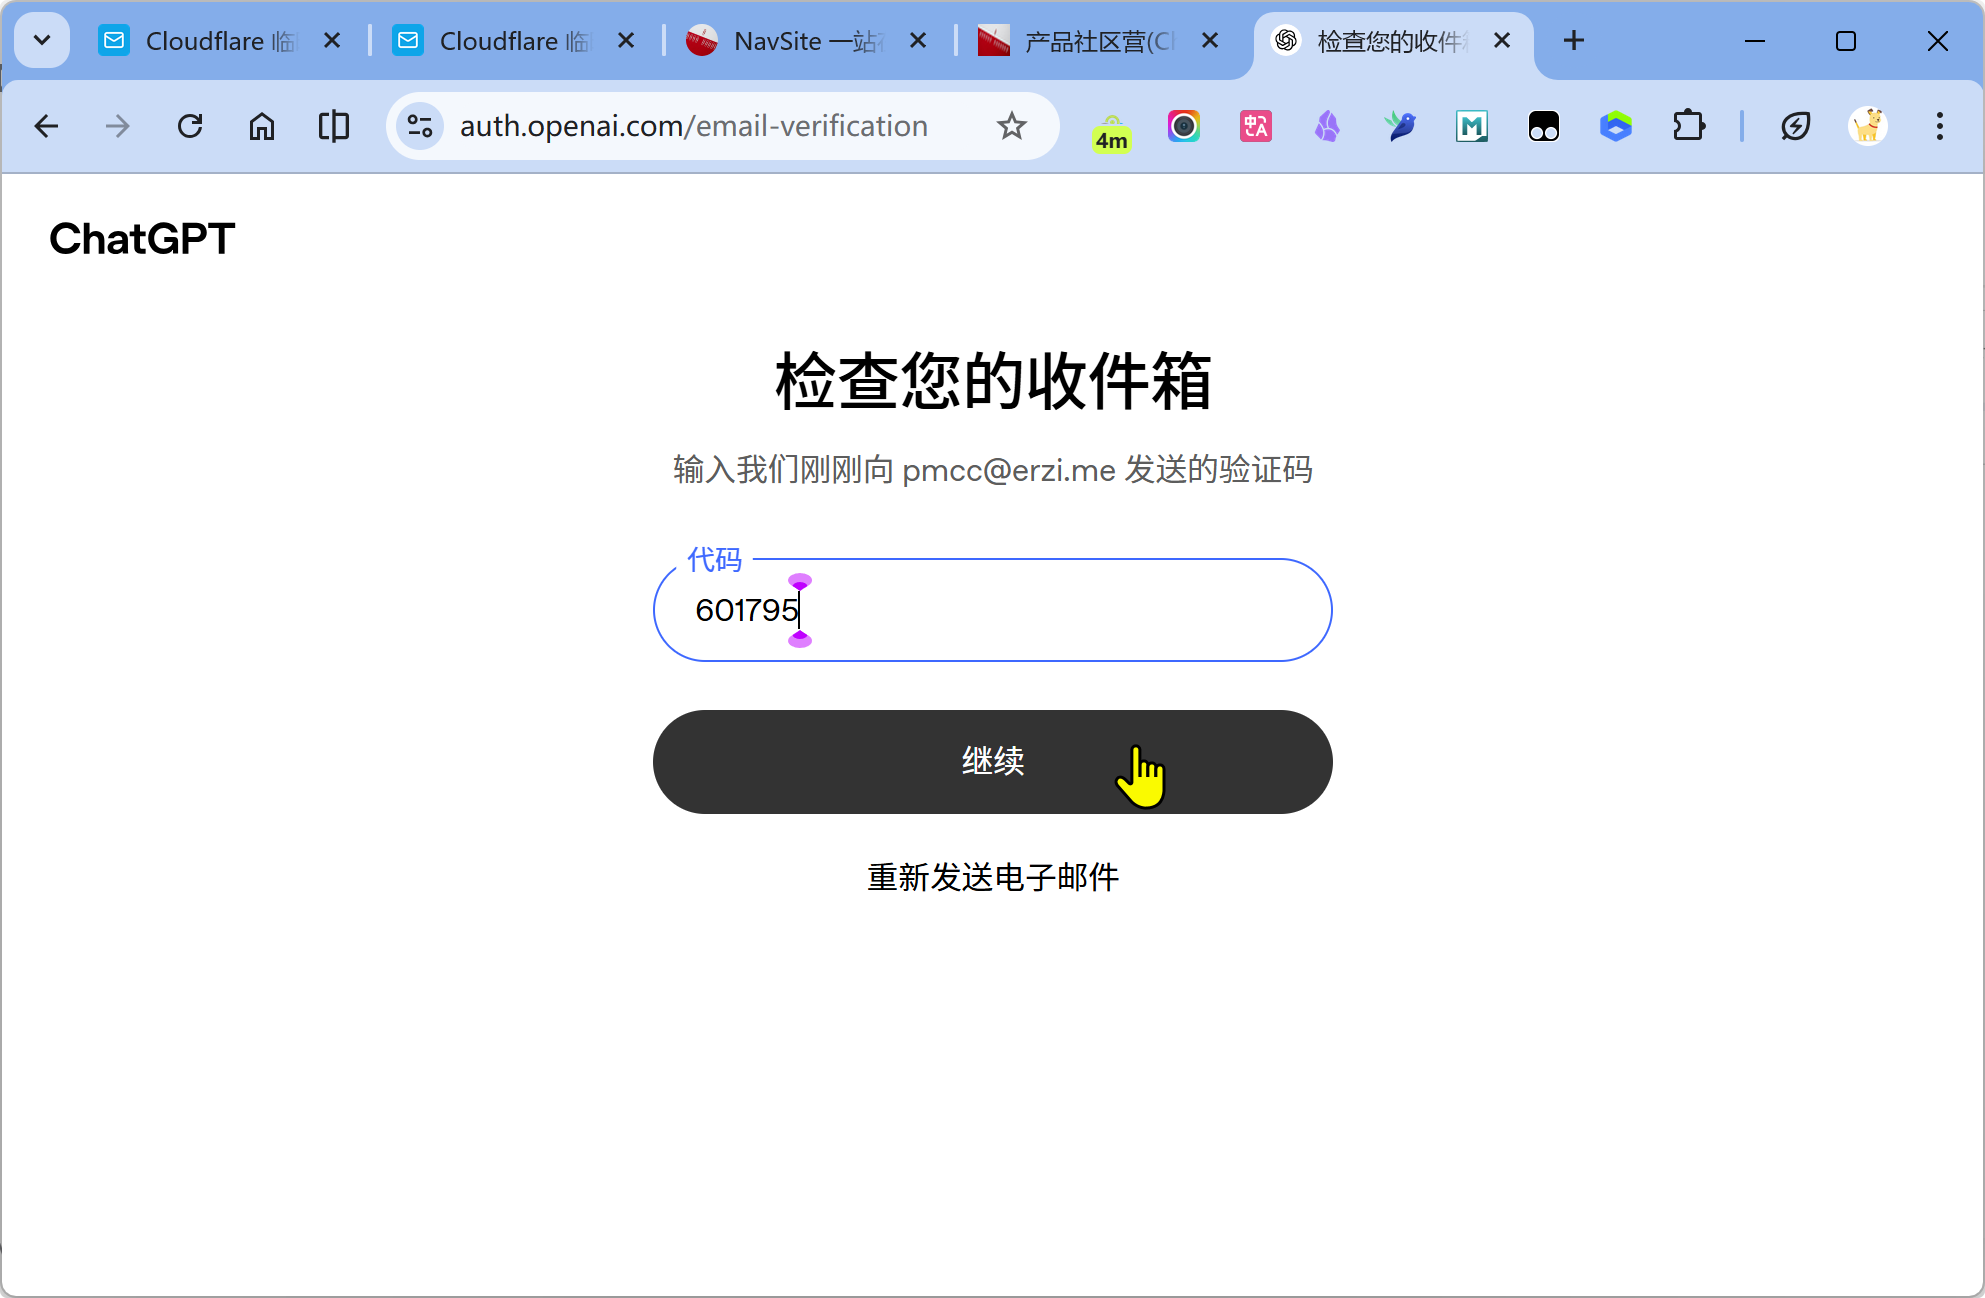Click 重新发送电子邮件 resend email link
Viewport: 1985px width, 1298px height.
click(x=992, y=877)
